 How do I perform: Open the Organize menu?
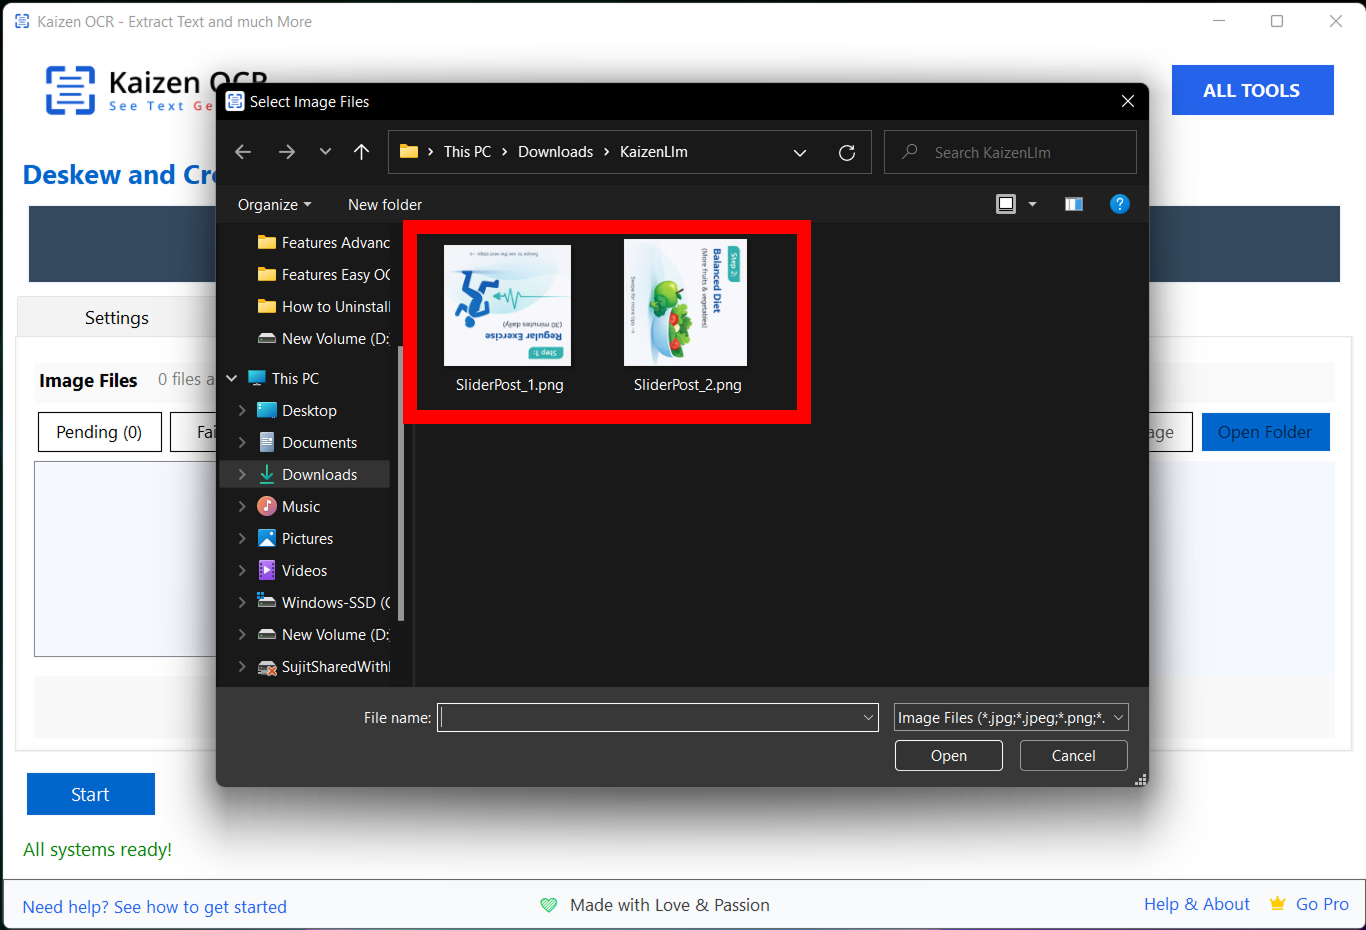[274, 205]
